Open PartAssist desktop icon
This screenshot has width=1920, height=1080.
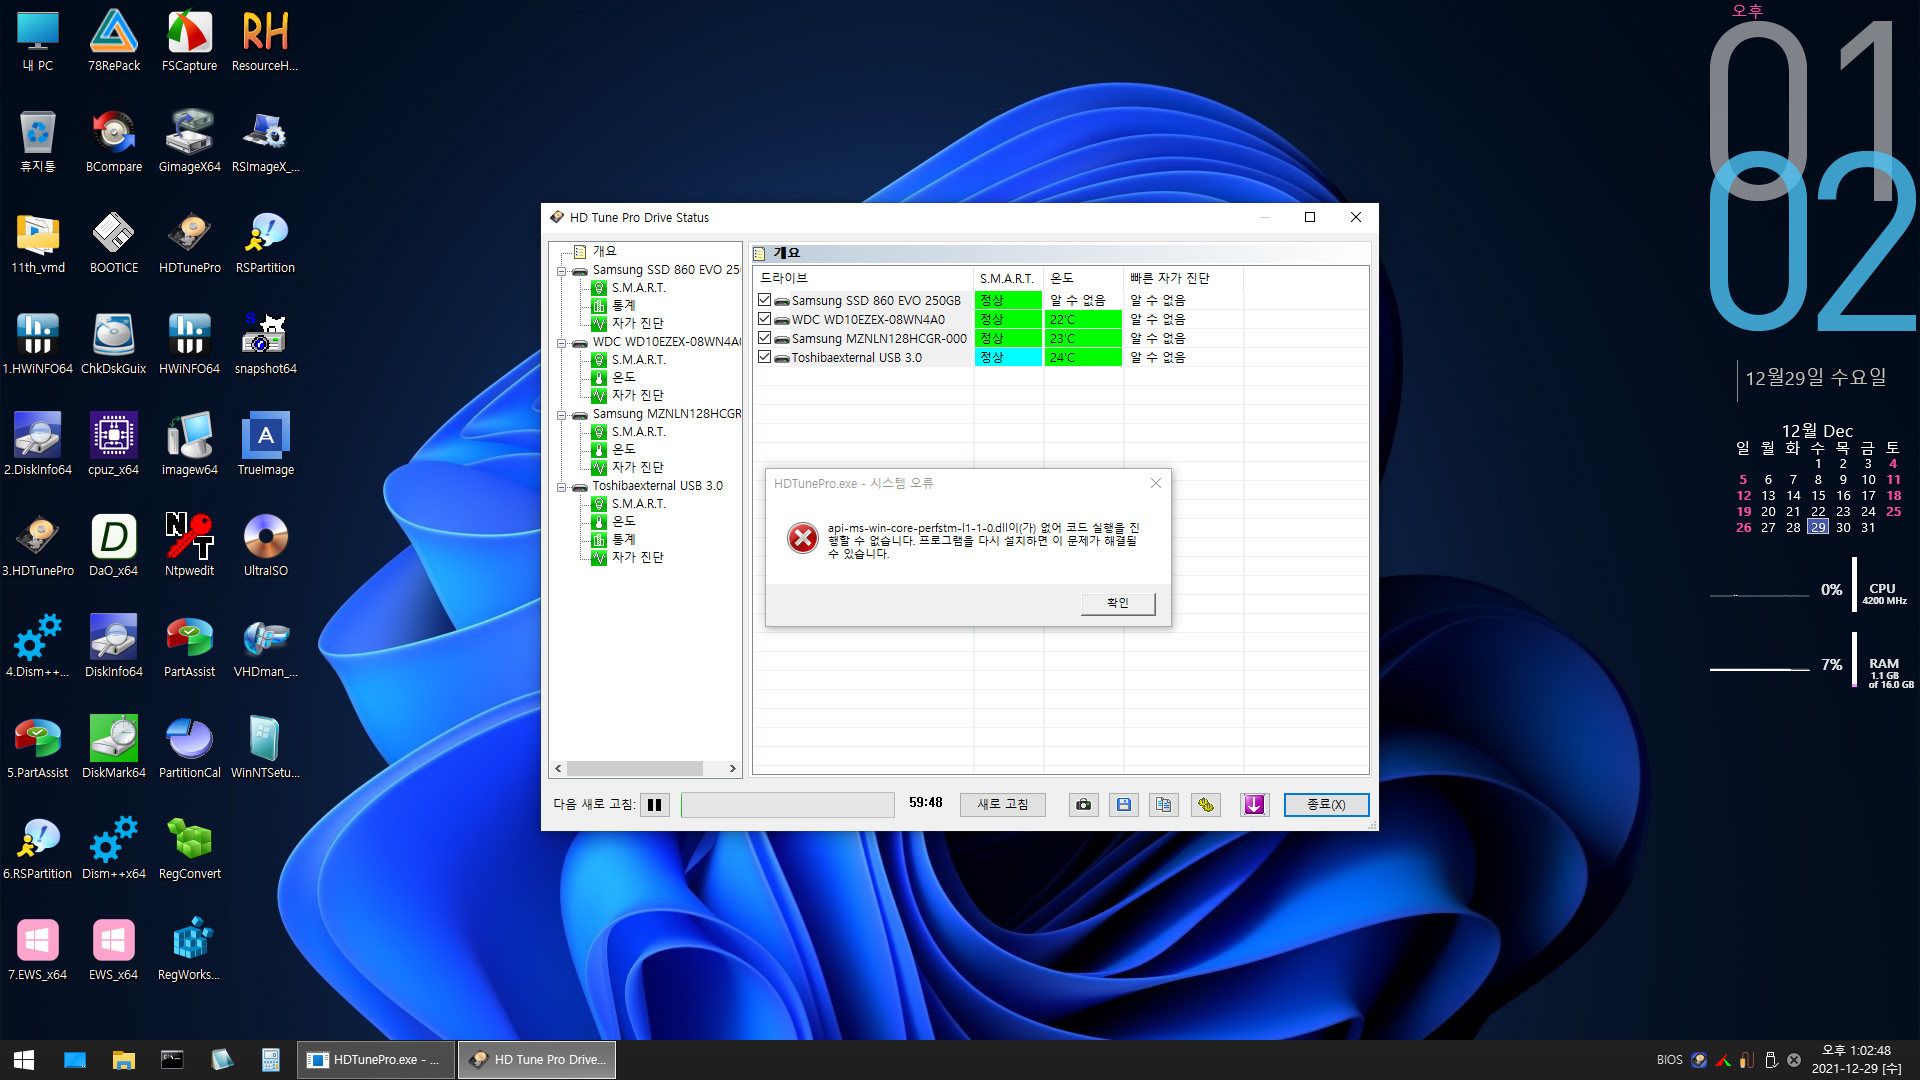tap(189, 647)
